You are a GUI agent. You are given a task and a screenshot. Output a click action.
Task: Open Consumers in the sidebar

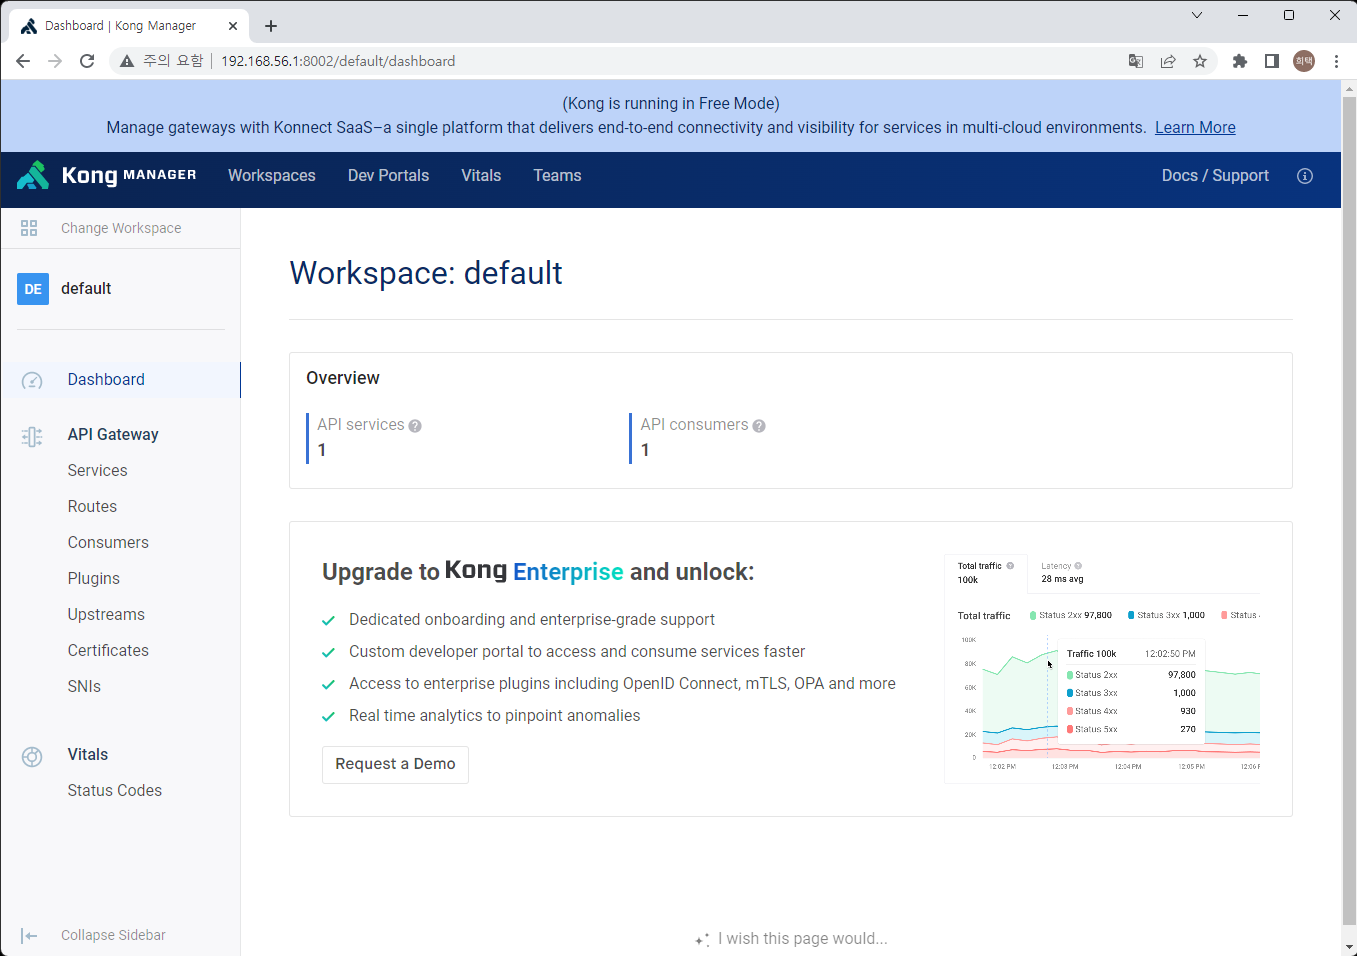(108, 542)
